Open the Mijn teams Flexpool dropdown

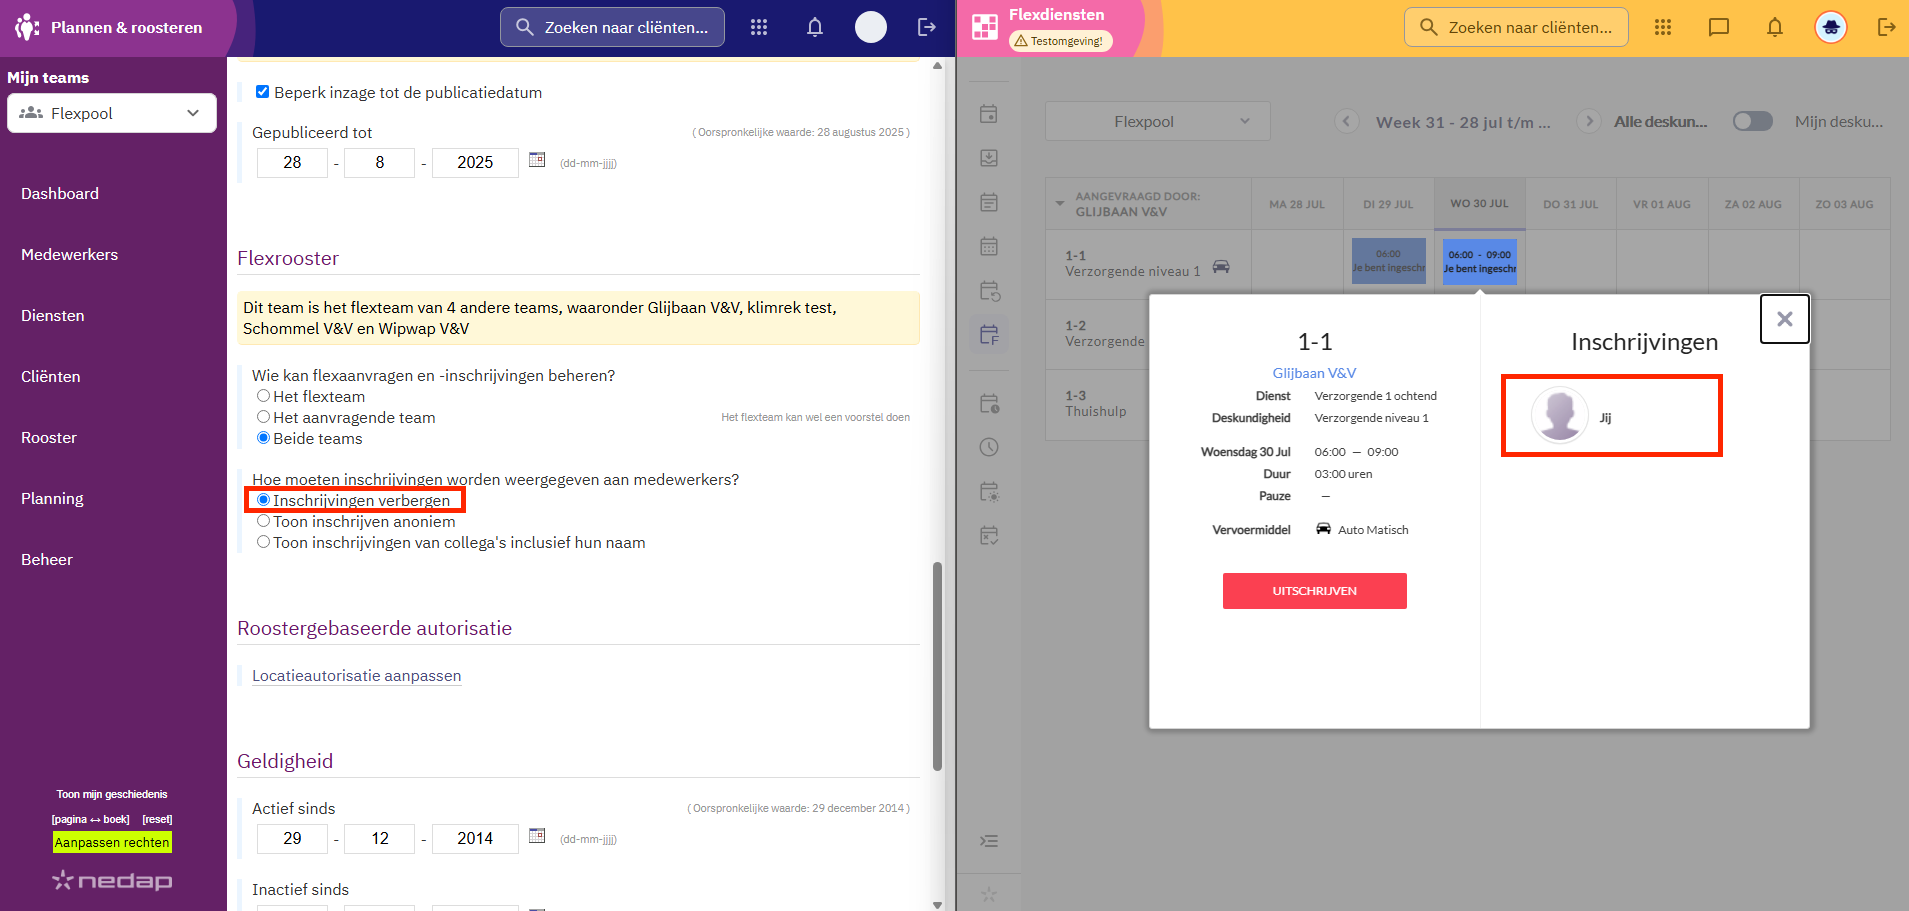tap(112, 113)
